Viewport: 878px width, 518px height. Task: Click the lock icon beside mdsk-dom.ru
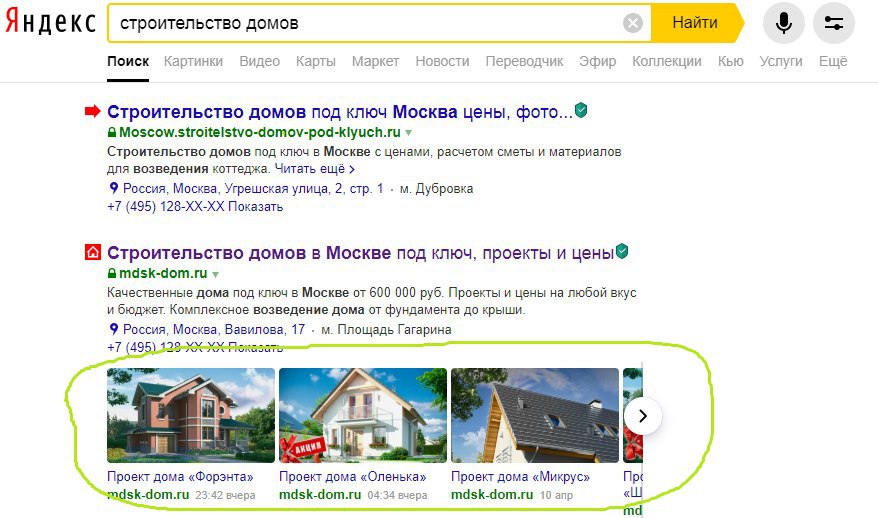(112, 274)
